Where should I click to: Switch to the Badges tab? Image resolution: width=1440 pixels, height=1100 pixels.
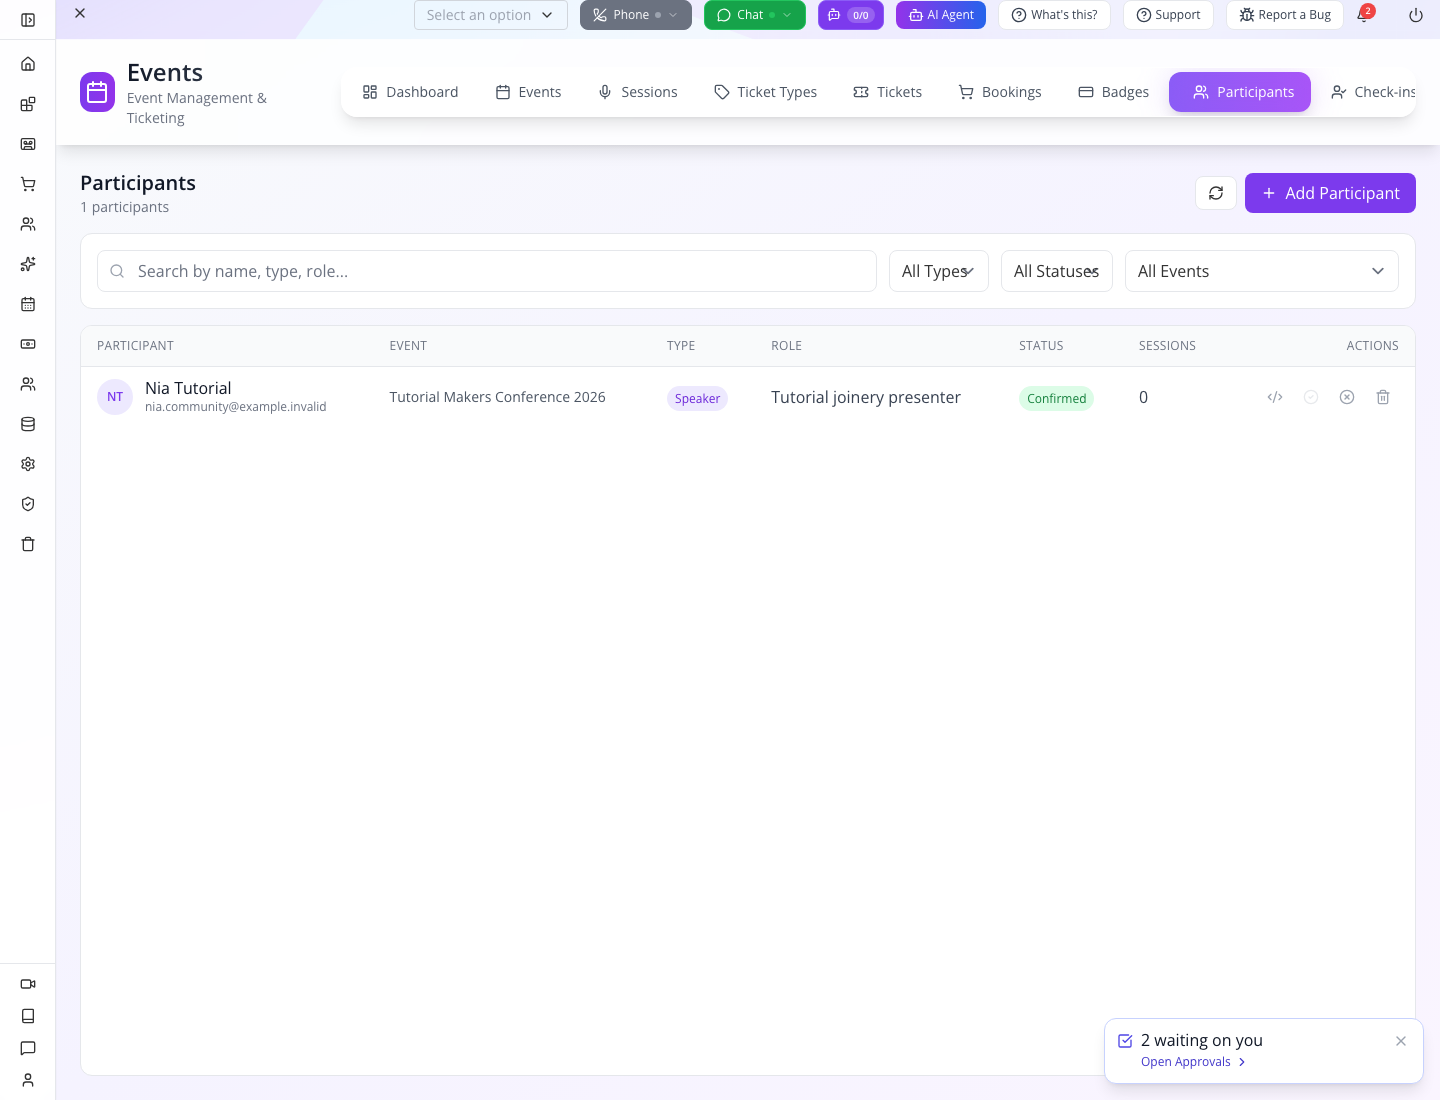(1113, 92)
